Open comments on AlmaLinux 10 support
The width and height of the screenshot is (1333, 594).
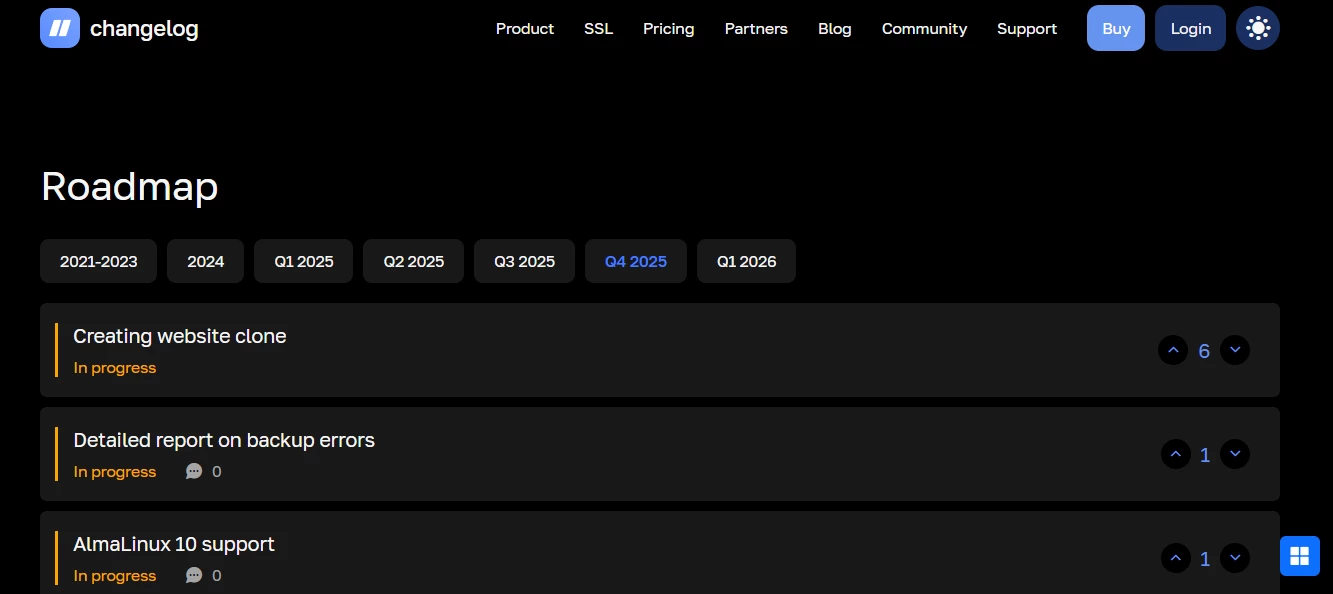coord(194,575)
